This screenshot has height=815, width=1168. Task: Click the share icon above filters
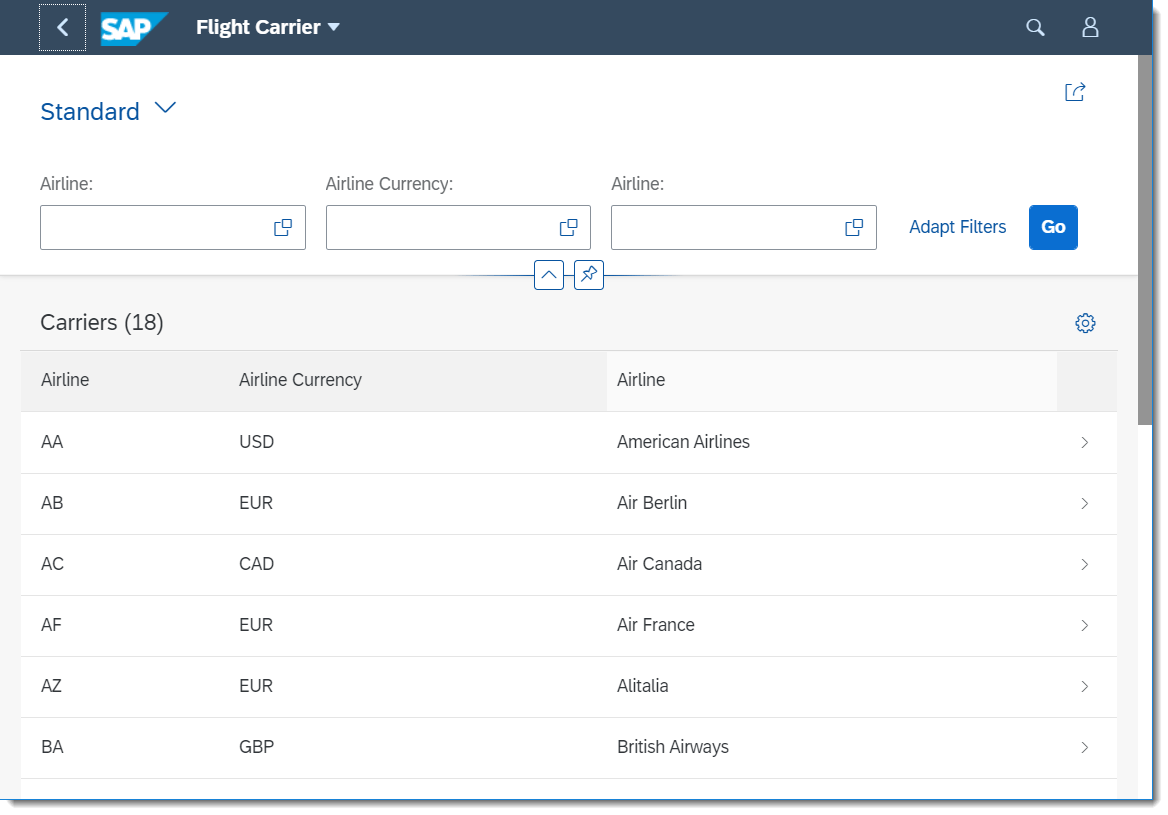point(1074,91)
